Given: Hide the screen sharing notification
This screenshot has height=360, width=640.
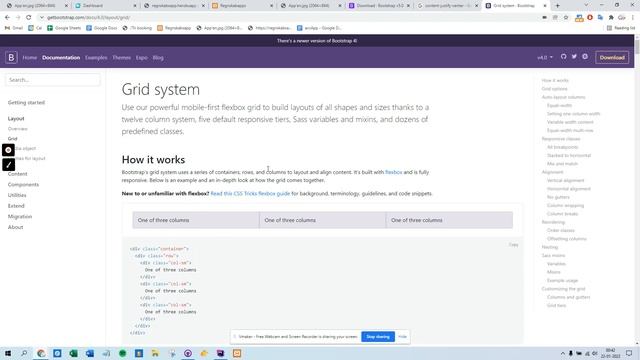Looking at the screenshot, I should 402,337.
